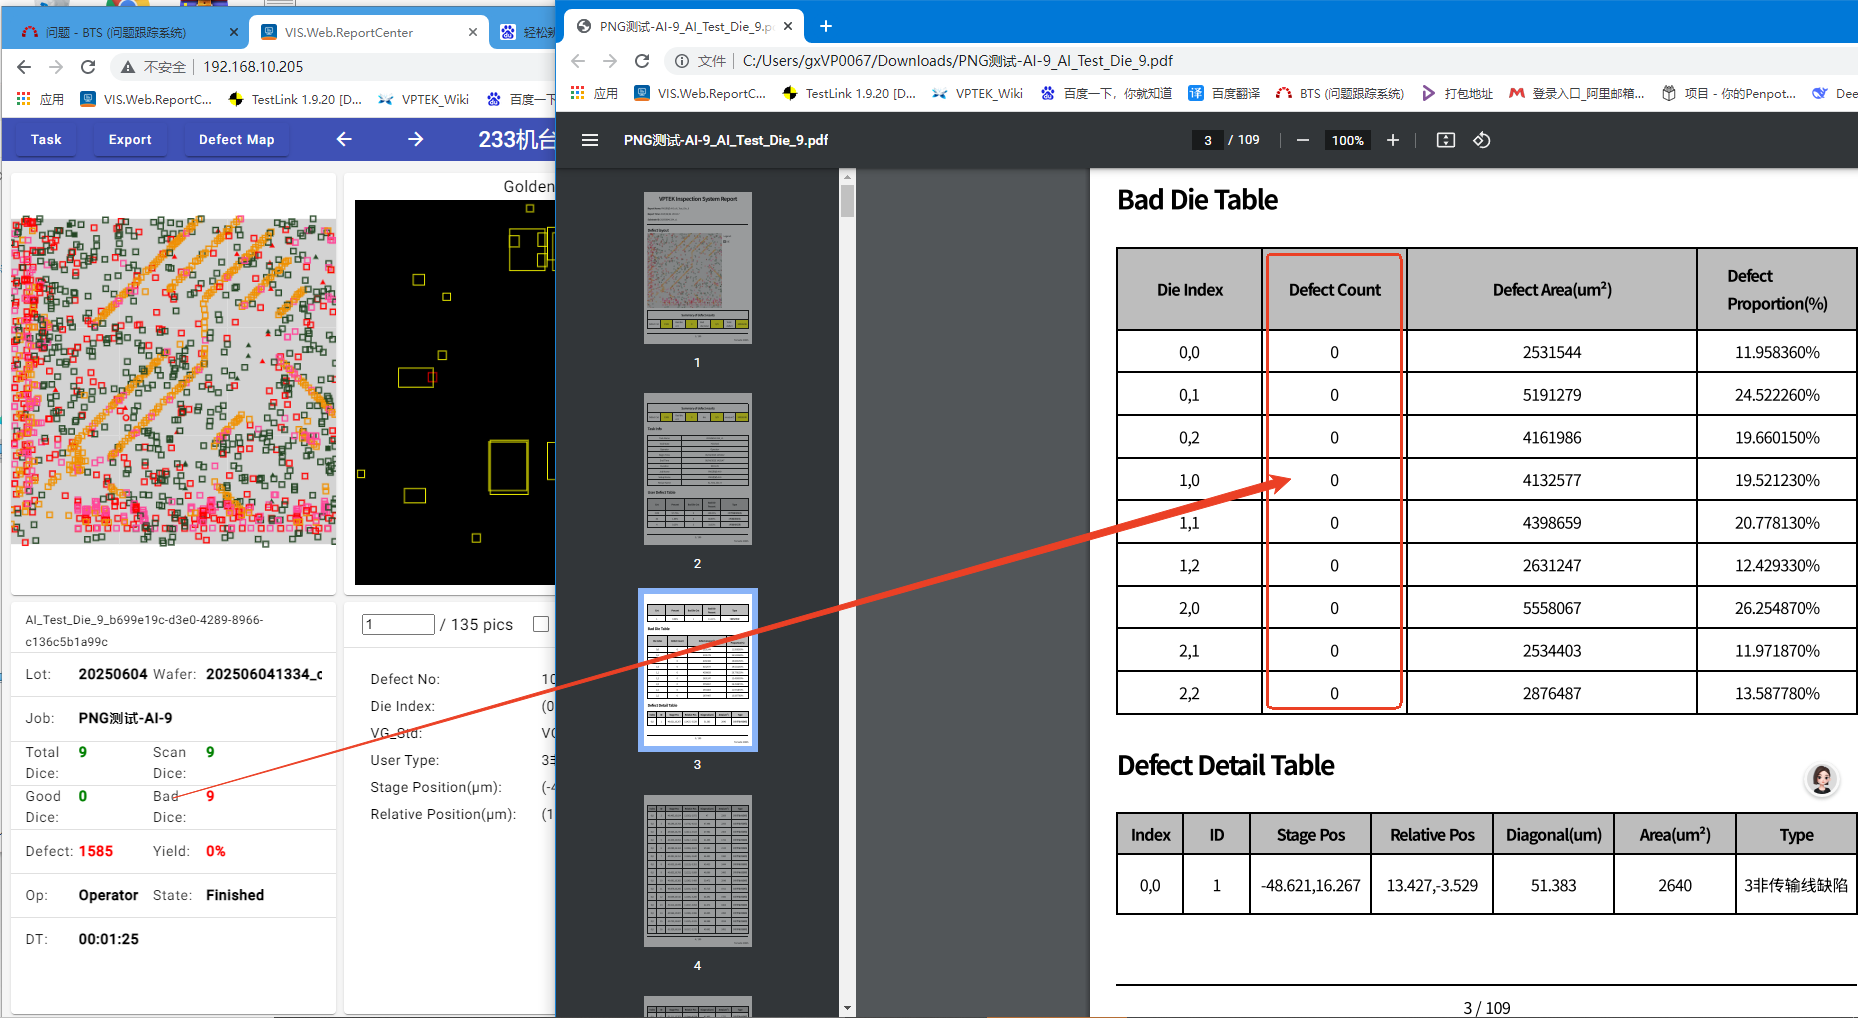The width and height of the screenshot is (1858, 1018).
Task: Close the BTS 问题跟踪系统 tab
Action: [x=234, y=32]
